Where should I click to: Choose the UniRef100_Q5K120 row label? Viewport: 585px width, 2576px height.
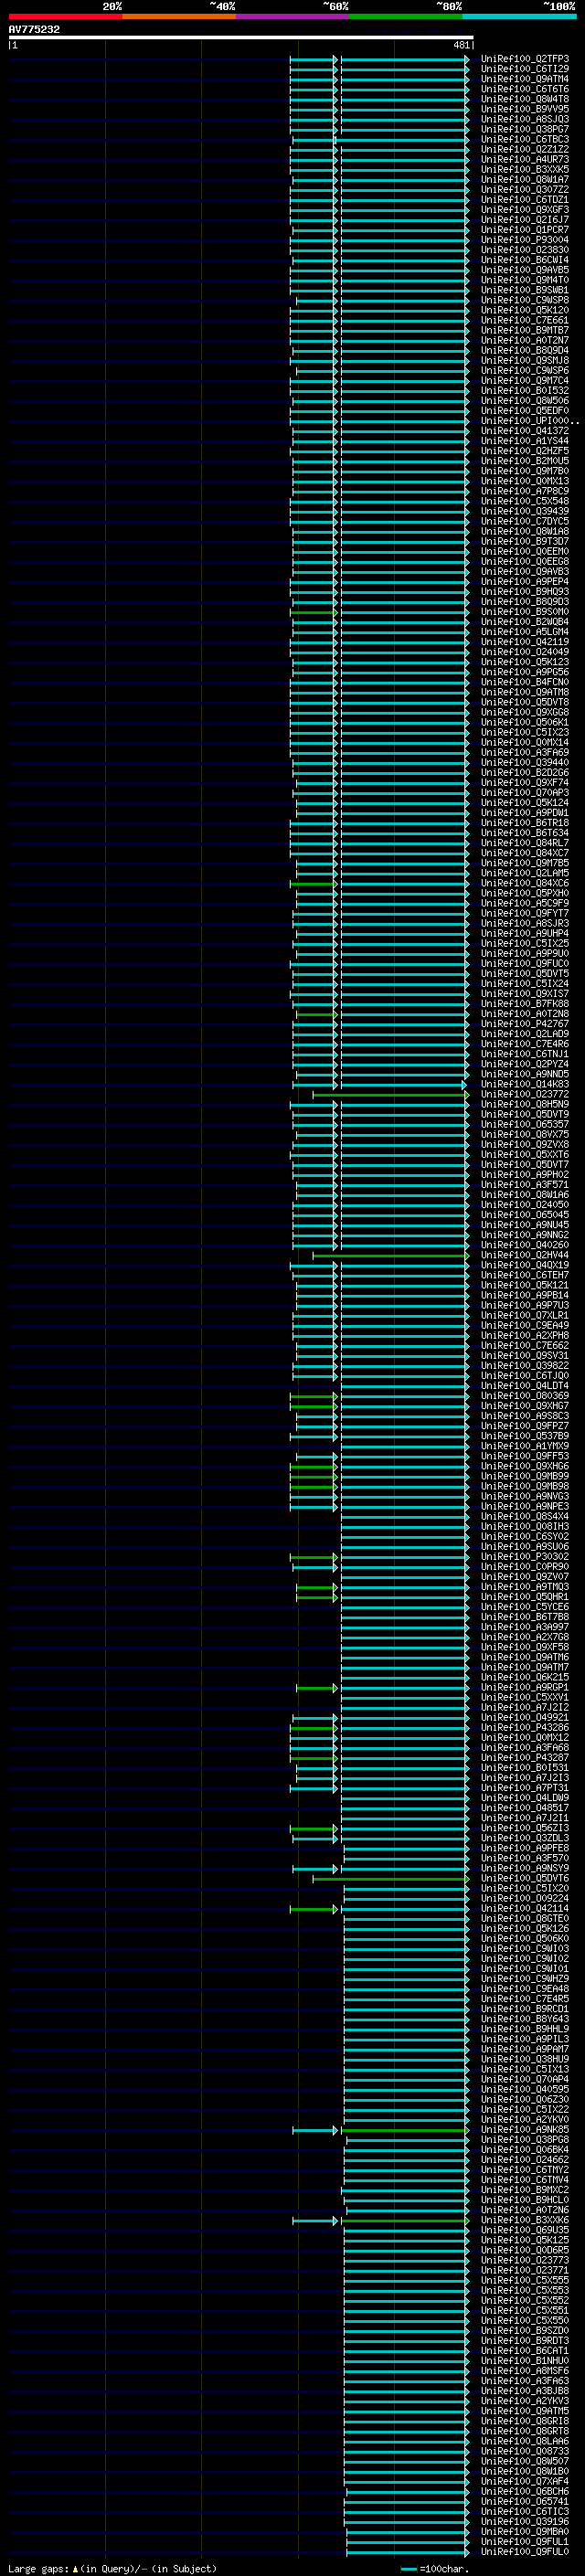coord(525,310)
